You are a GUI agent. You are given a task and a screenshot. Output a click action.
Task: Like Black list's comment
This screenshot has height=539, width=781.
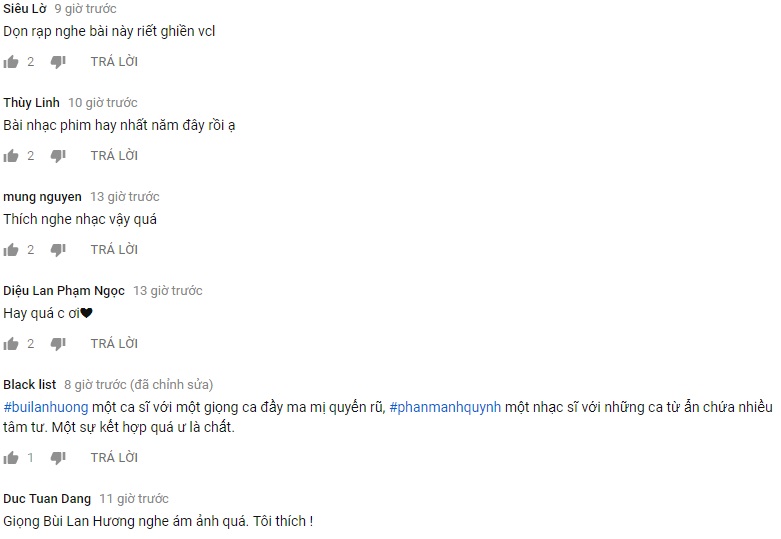[x=10, y=458]
